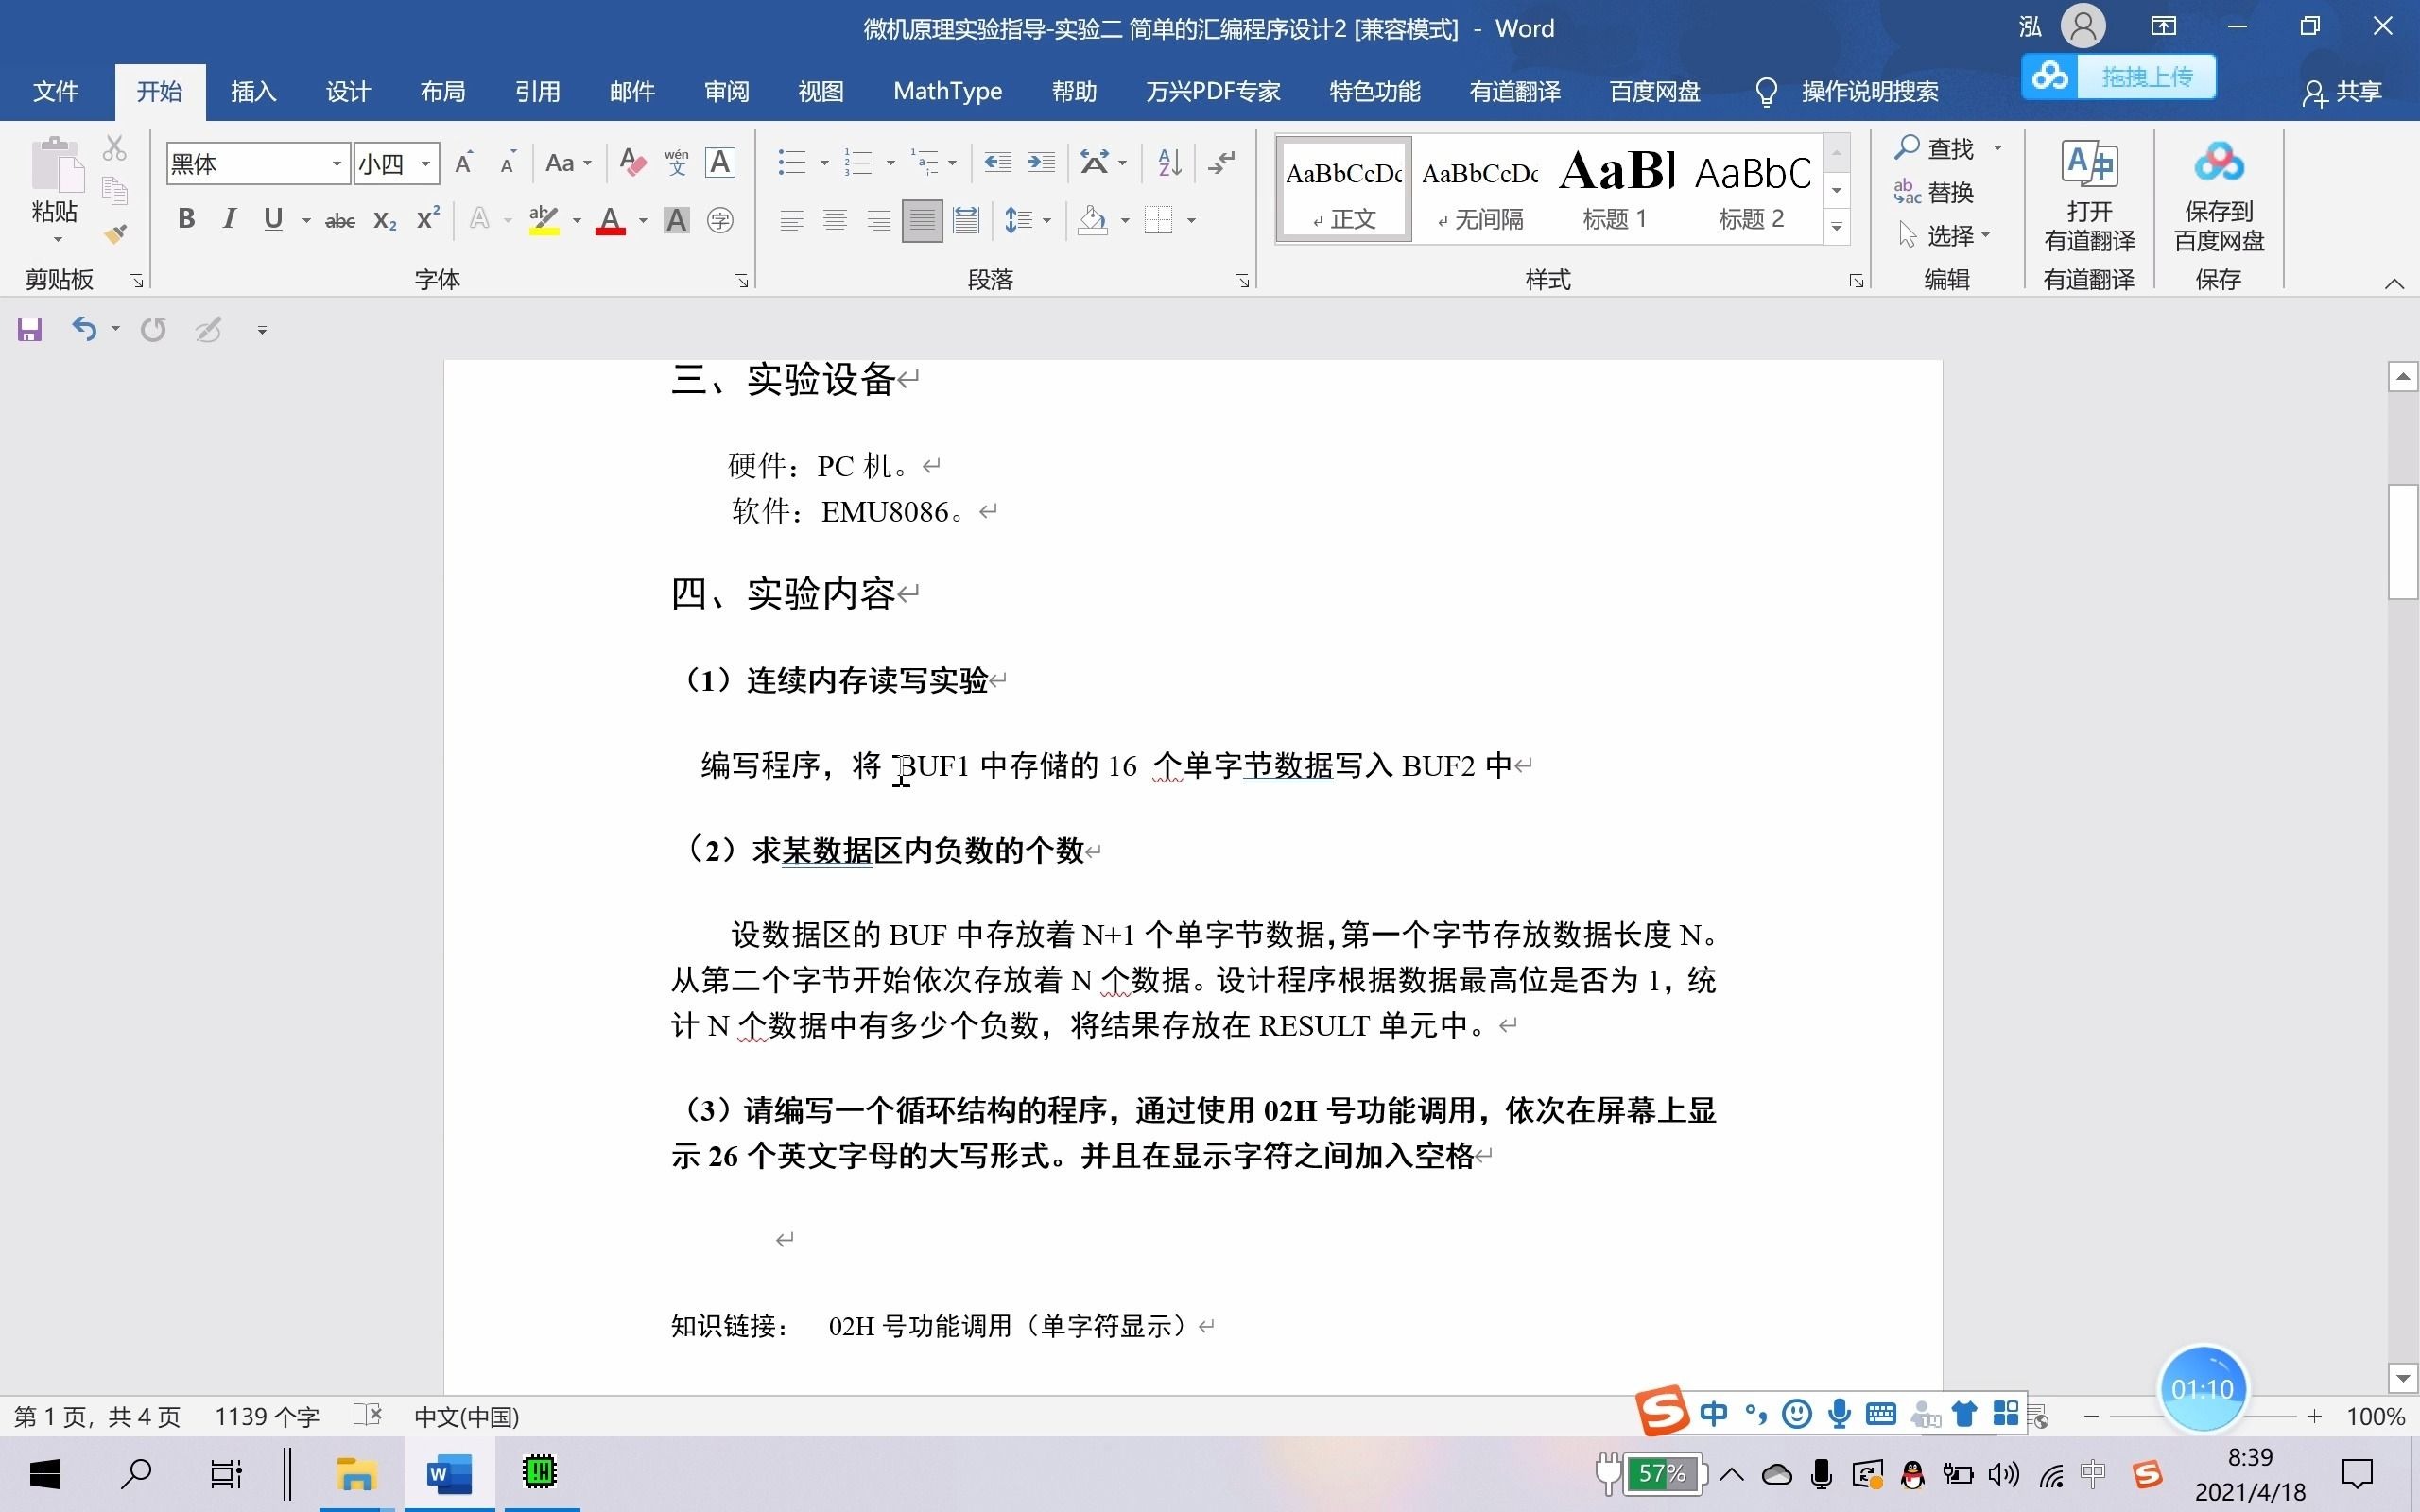Click 替换 Replace button in ribbon

tap(1939, 194)
